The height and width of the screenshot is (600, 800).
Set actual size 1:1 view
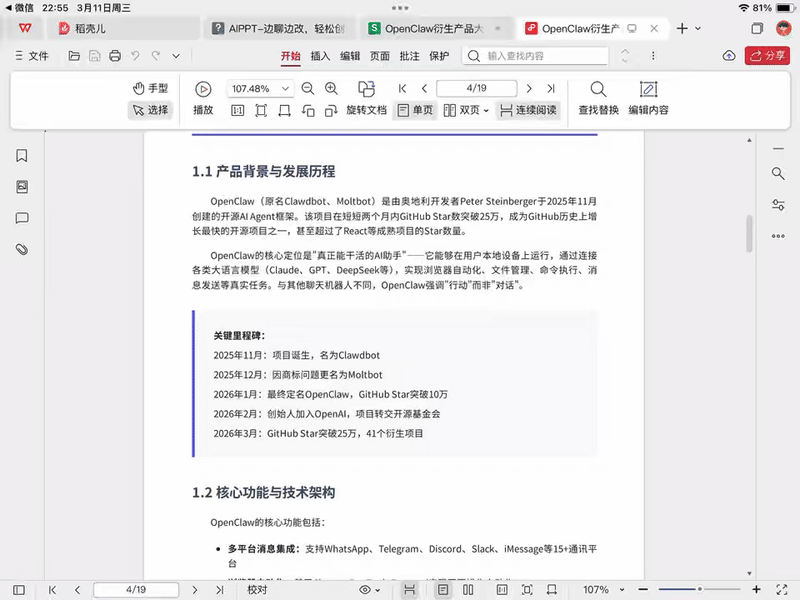coord(238,110)
